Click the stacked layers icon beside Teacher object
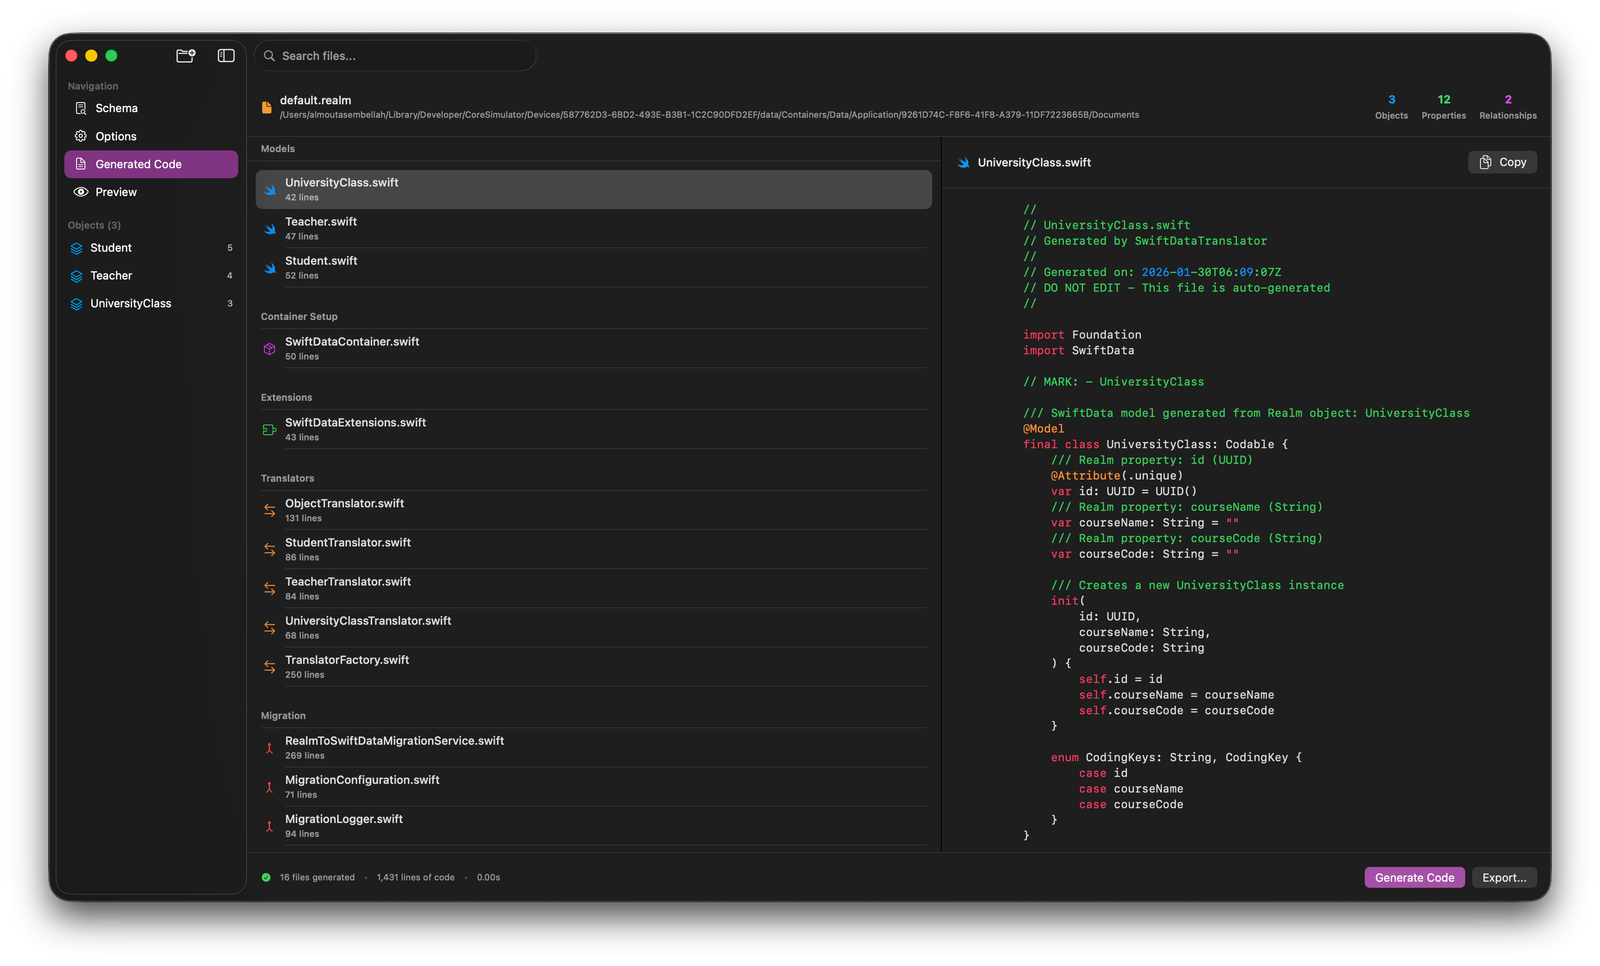Image resolution: width=1600 pixels, height=966 pixels. pyautogui.click(x=78, y=275)
